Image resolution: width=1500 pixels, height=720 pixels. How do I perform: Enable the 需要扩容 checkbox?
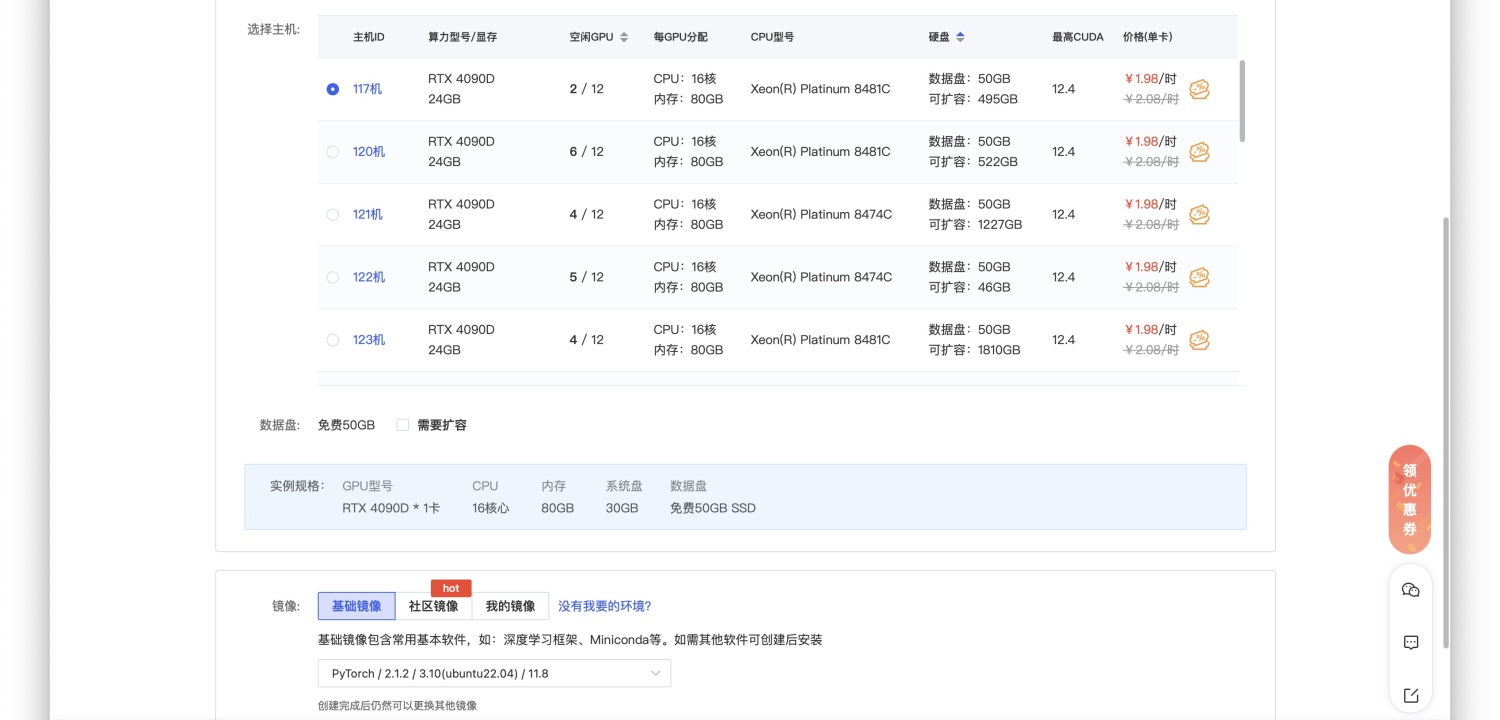pos(402,425)
